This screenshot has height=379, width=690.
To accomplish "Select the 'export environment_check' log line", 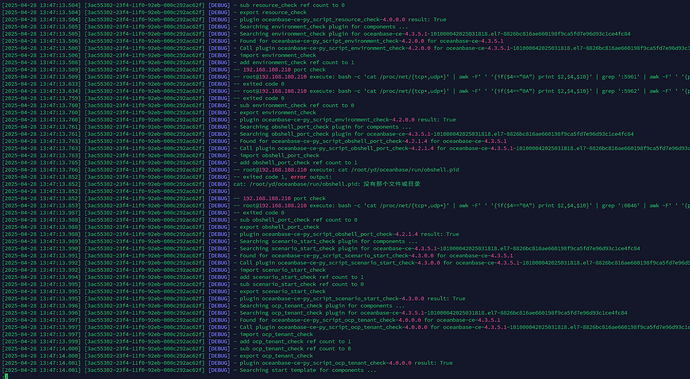I will [275, 113].
